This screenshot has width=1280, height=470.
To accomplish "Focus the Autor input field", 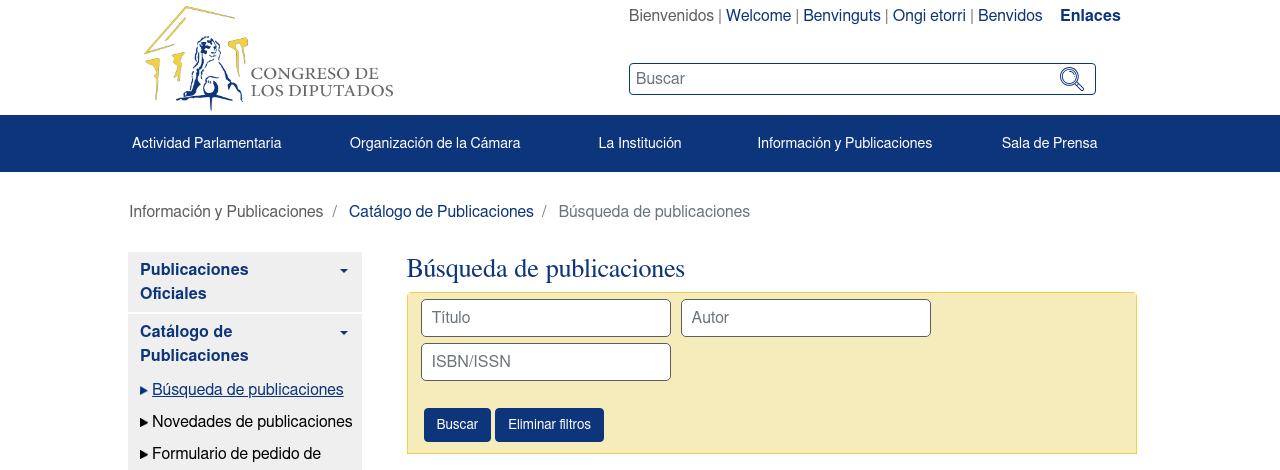I will point(806,318).
